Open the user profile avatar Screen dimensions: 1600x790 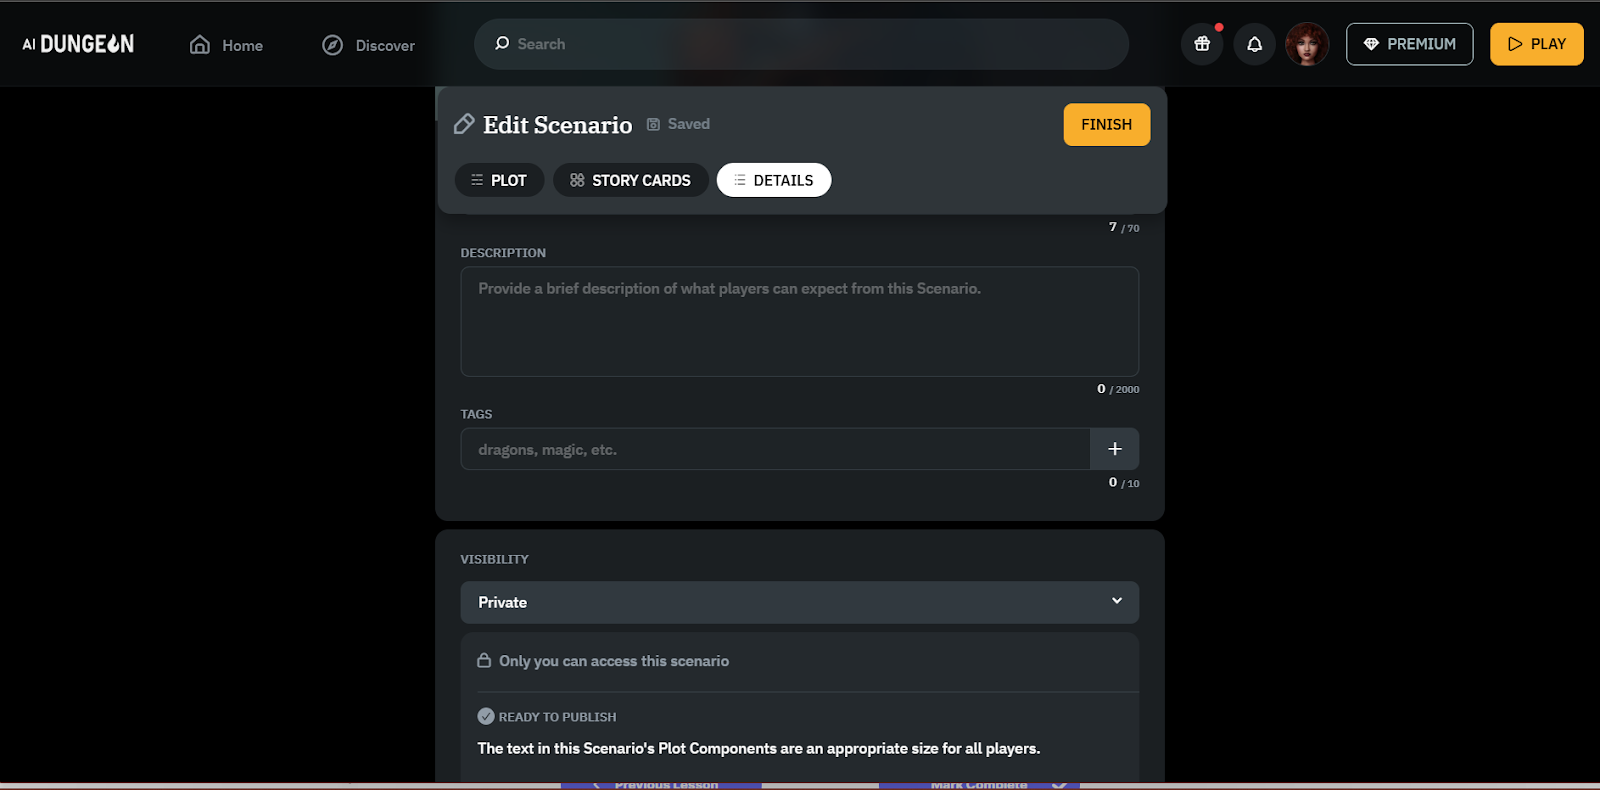(1307, 44)
